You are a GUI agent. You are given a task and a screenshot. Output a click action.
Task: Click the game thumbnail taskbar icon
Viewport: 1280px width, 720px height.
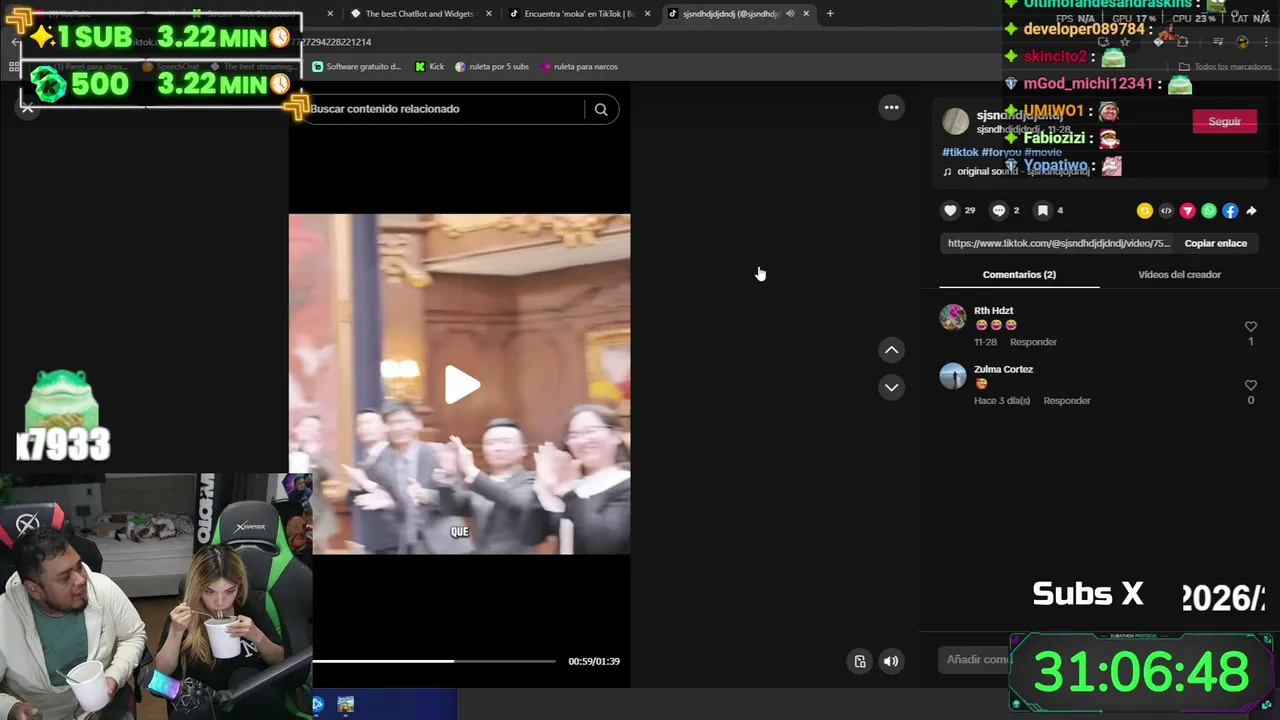[345, 704]
